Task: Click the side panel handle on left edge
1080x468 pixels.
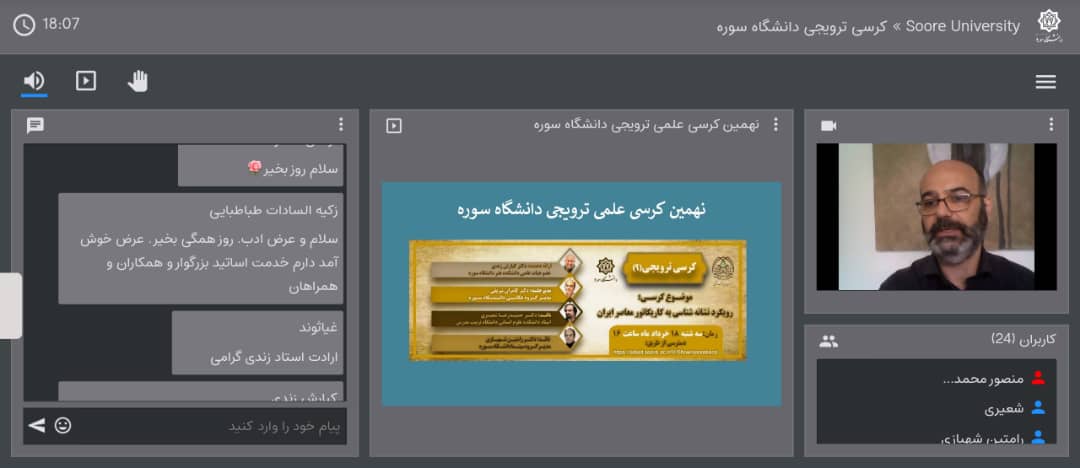Action: pyautogui.click(x=10, y=305)
